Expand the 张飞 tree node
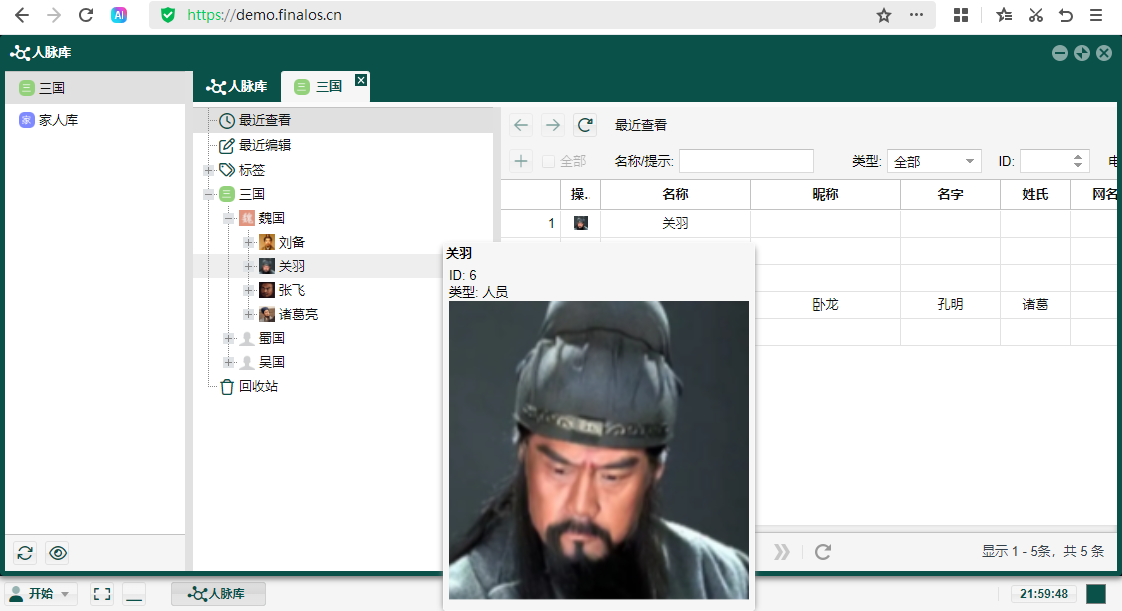The height and width of the screenshot is (611, 1122). tap(249, 290)
